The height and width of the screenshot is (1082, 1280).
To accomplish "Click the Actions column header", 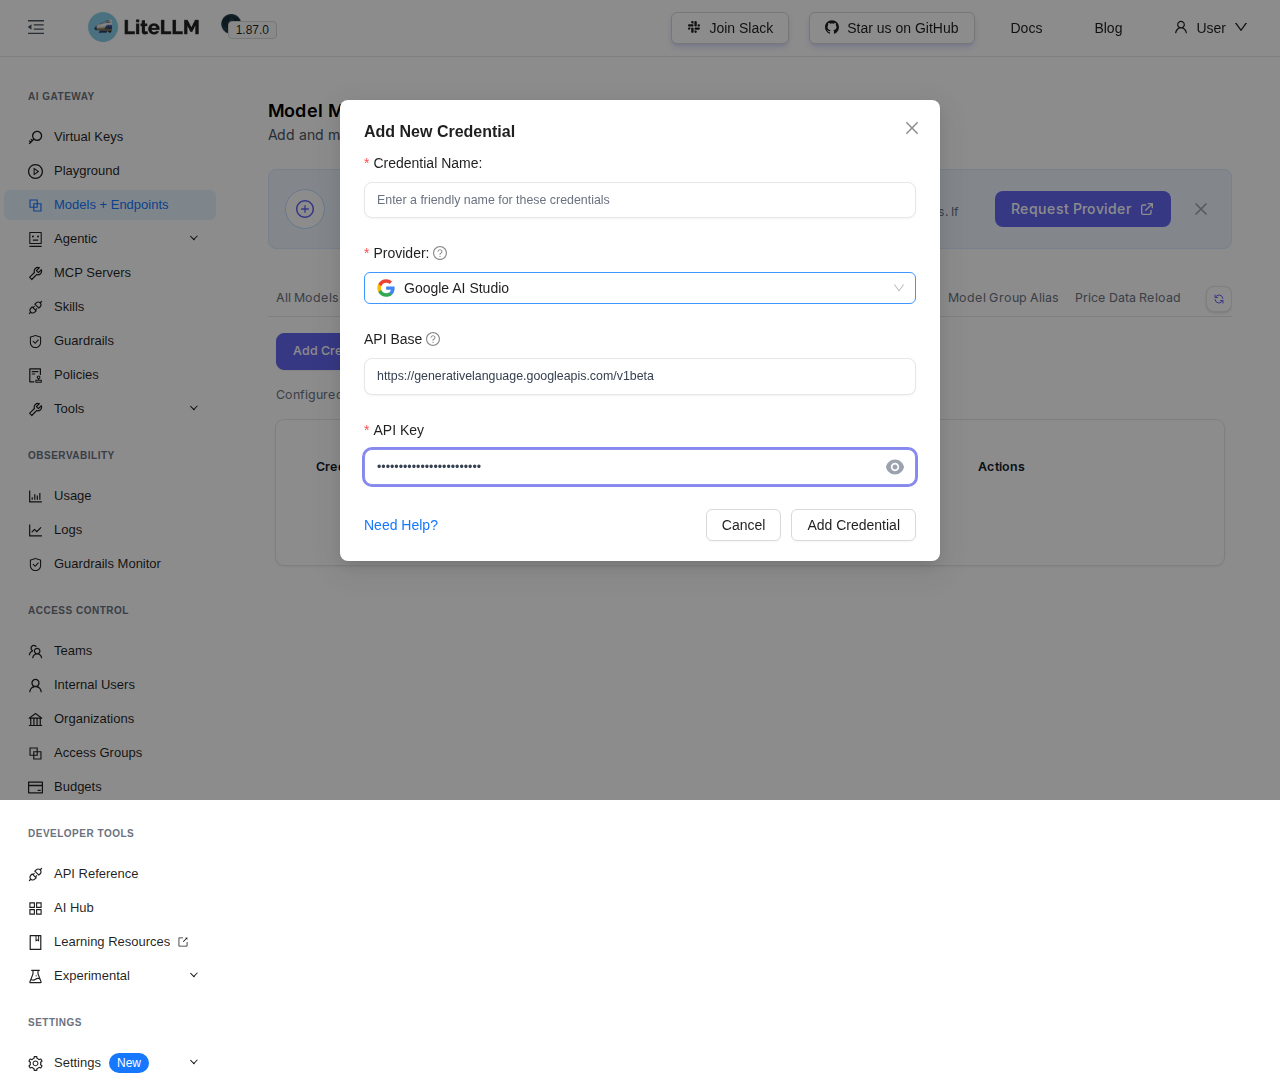I will (x=1001, y=467).
